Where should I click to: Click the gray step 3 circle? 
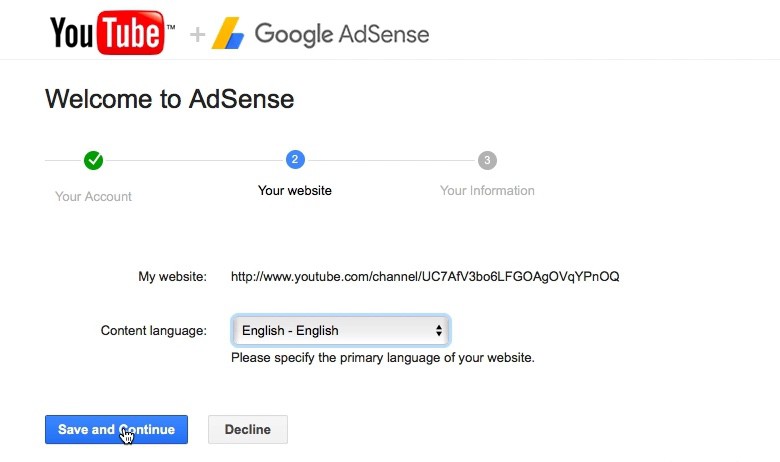pos(487,160)
